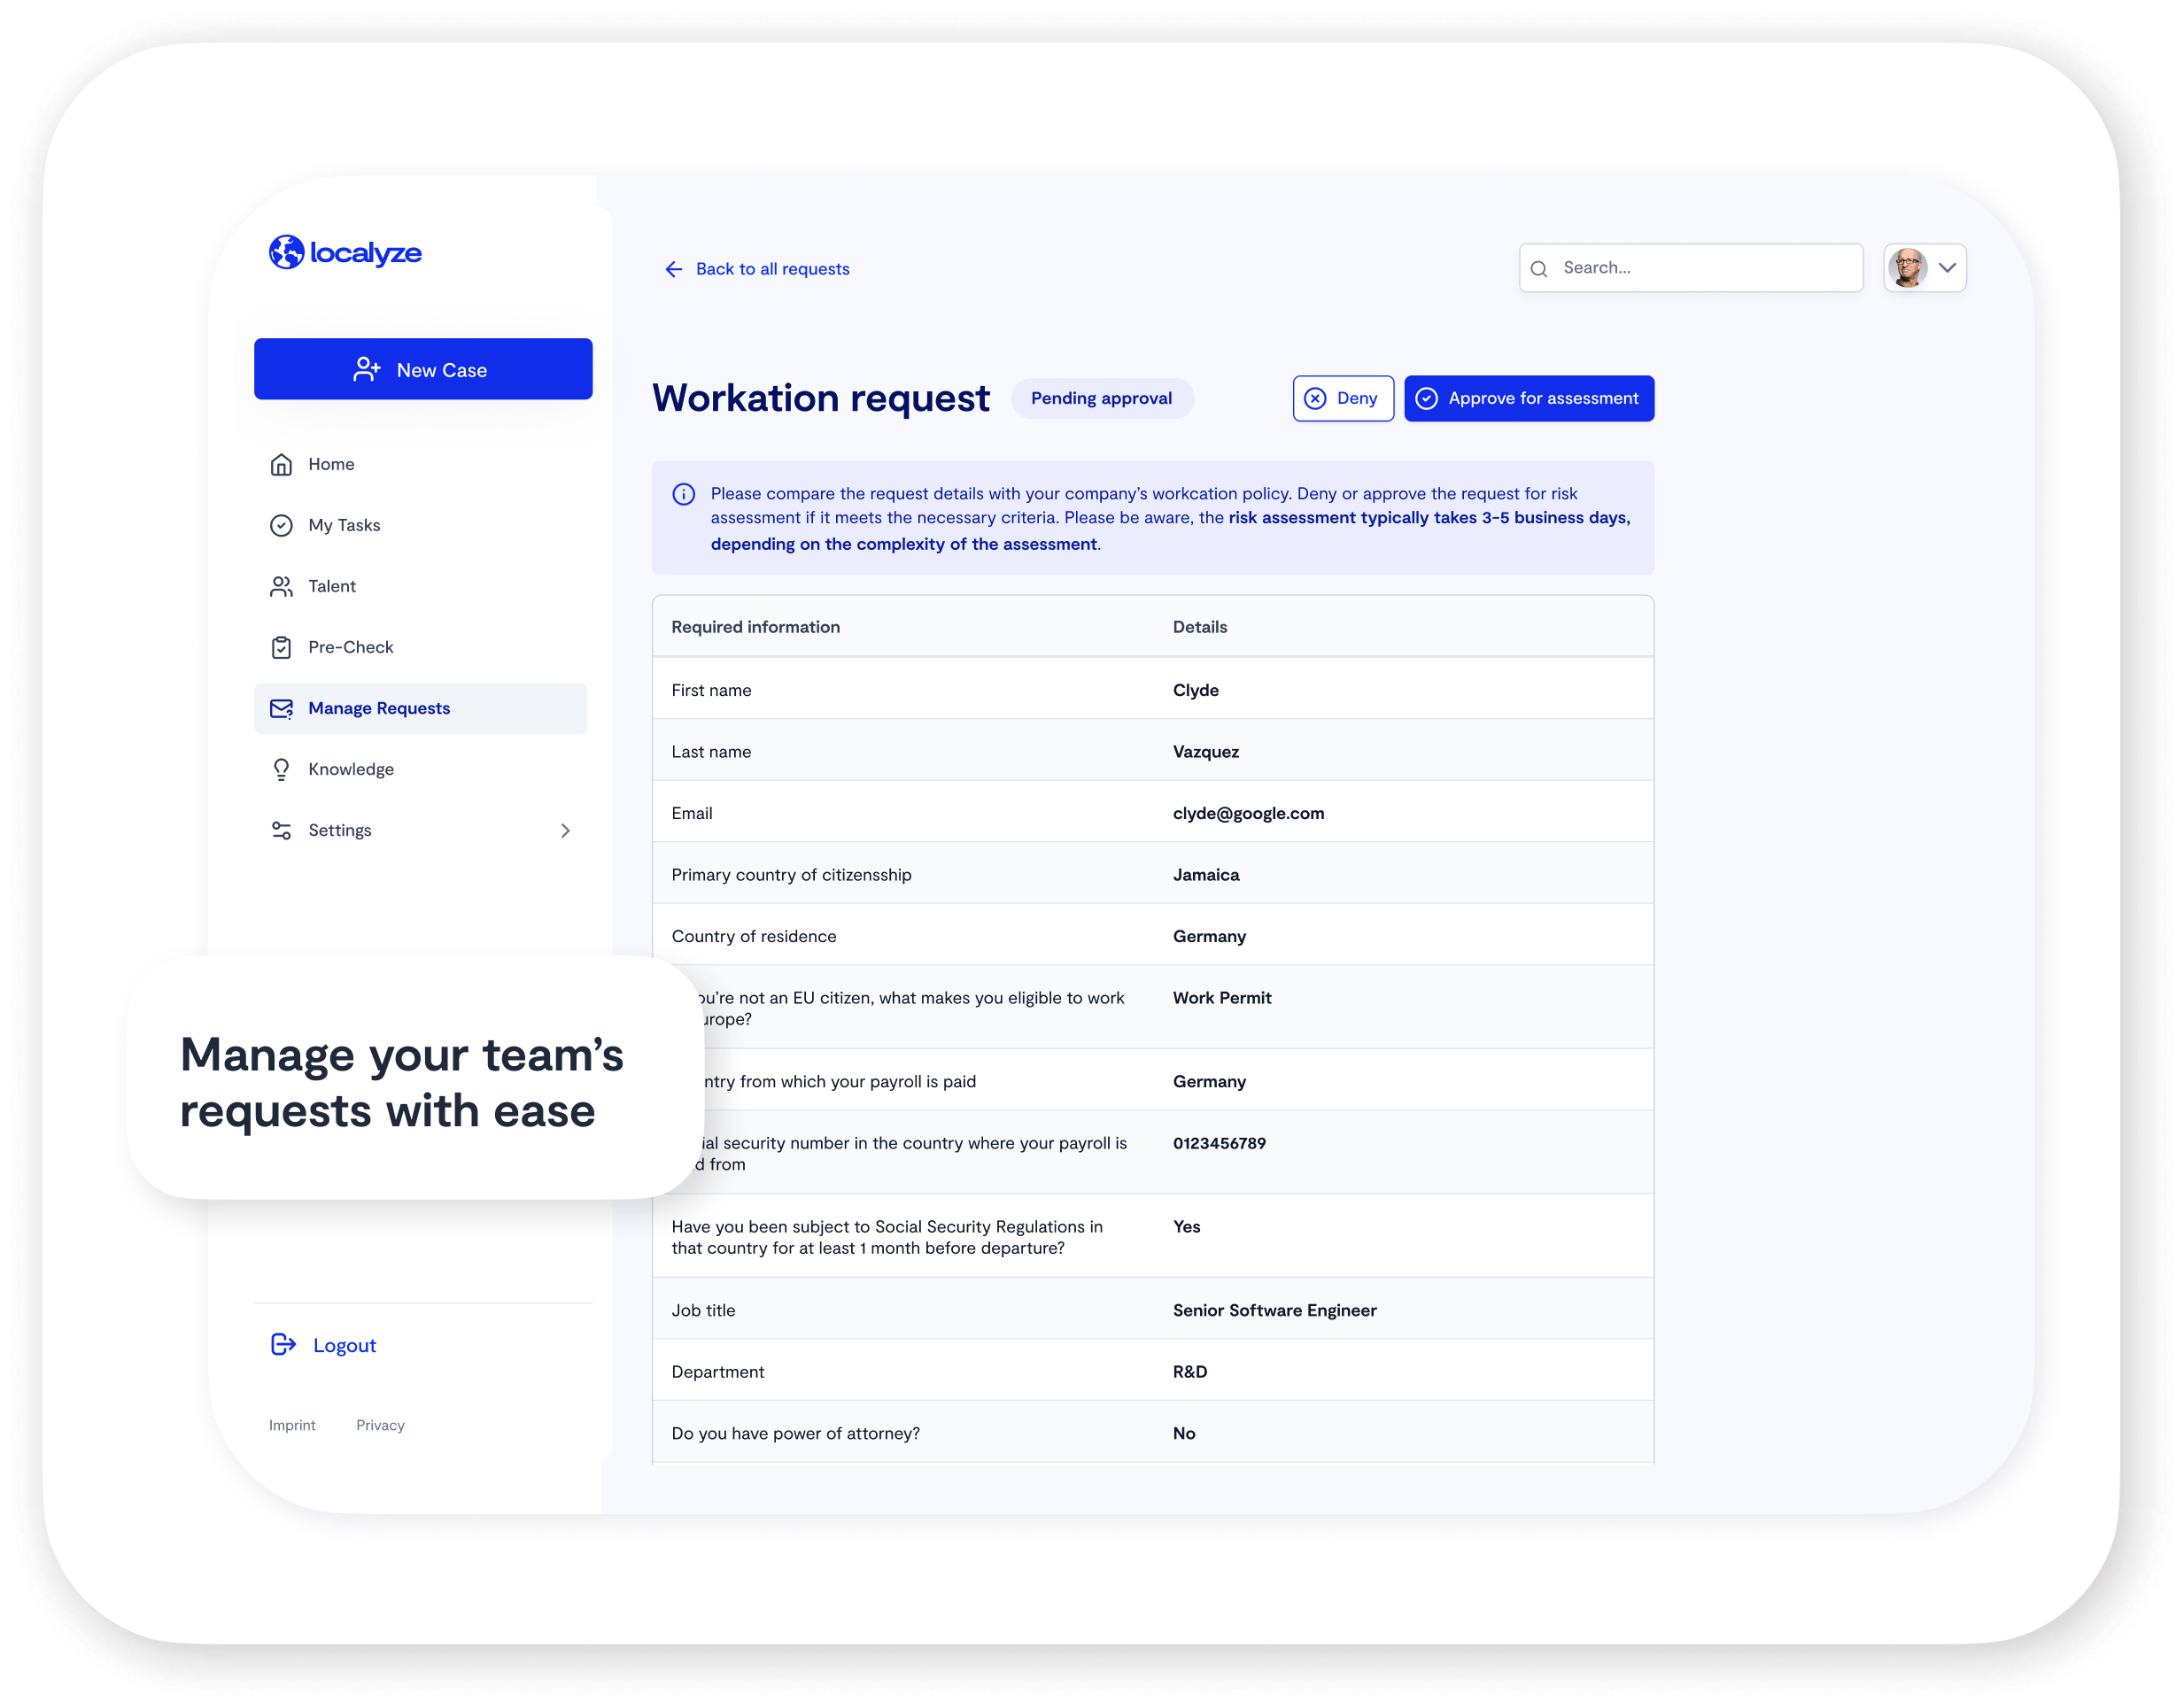Click Approve for assessment button
The image size is (2184, 1708).
1528,397
